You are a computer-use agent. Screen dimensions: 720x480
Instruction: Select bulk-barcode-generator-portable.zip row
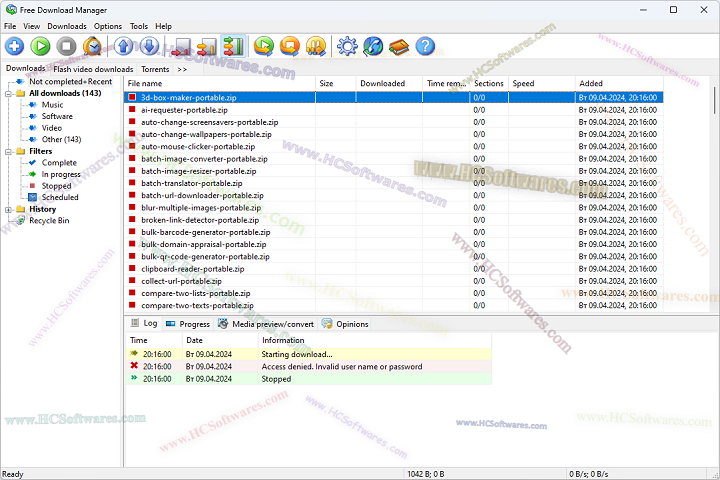click(x=394, y=232)
